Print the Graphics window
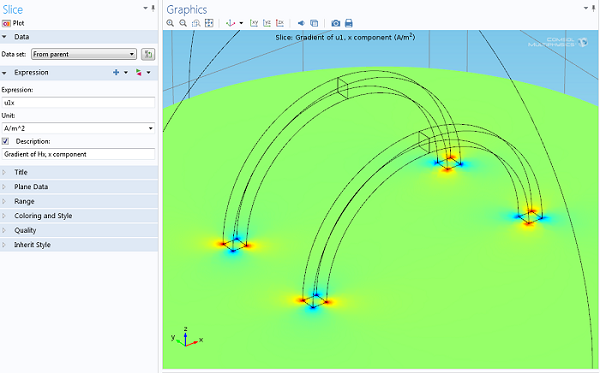This screenshot has width=600, height=373. click(349, 23)
